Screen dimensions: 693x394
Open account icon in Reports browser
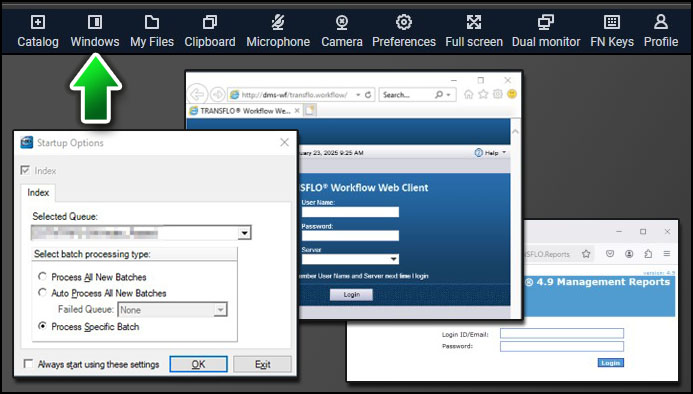click(x=629, y=254)
